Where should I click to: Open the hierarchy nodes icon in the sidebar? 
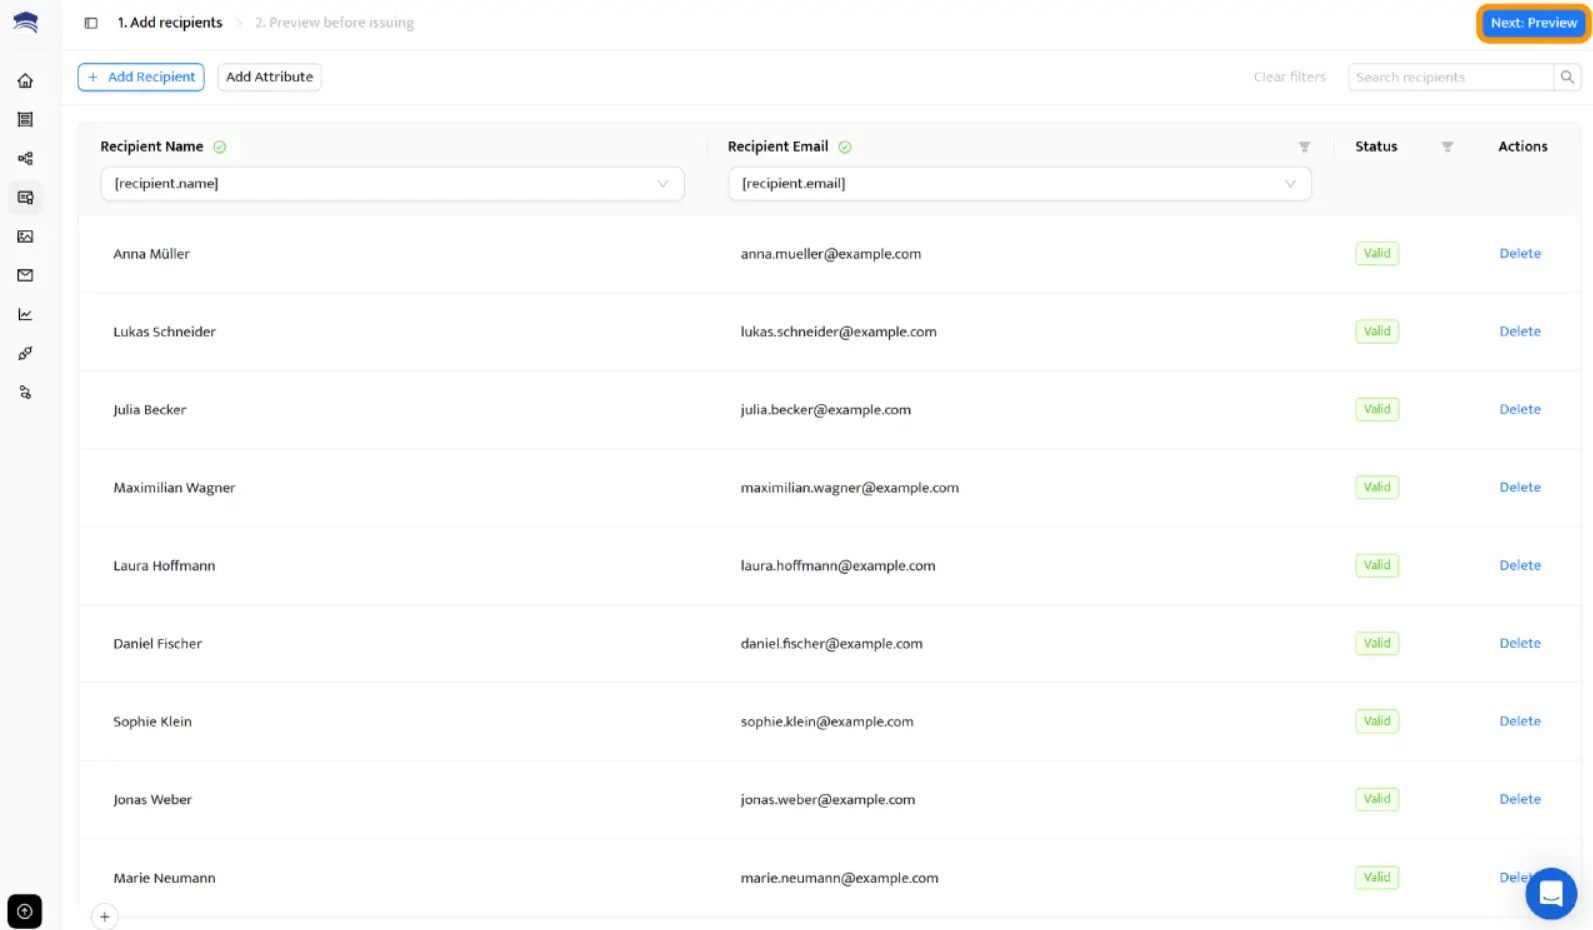[25, 159]
